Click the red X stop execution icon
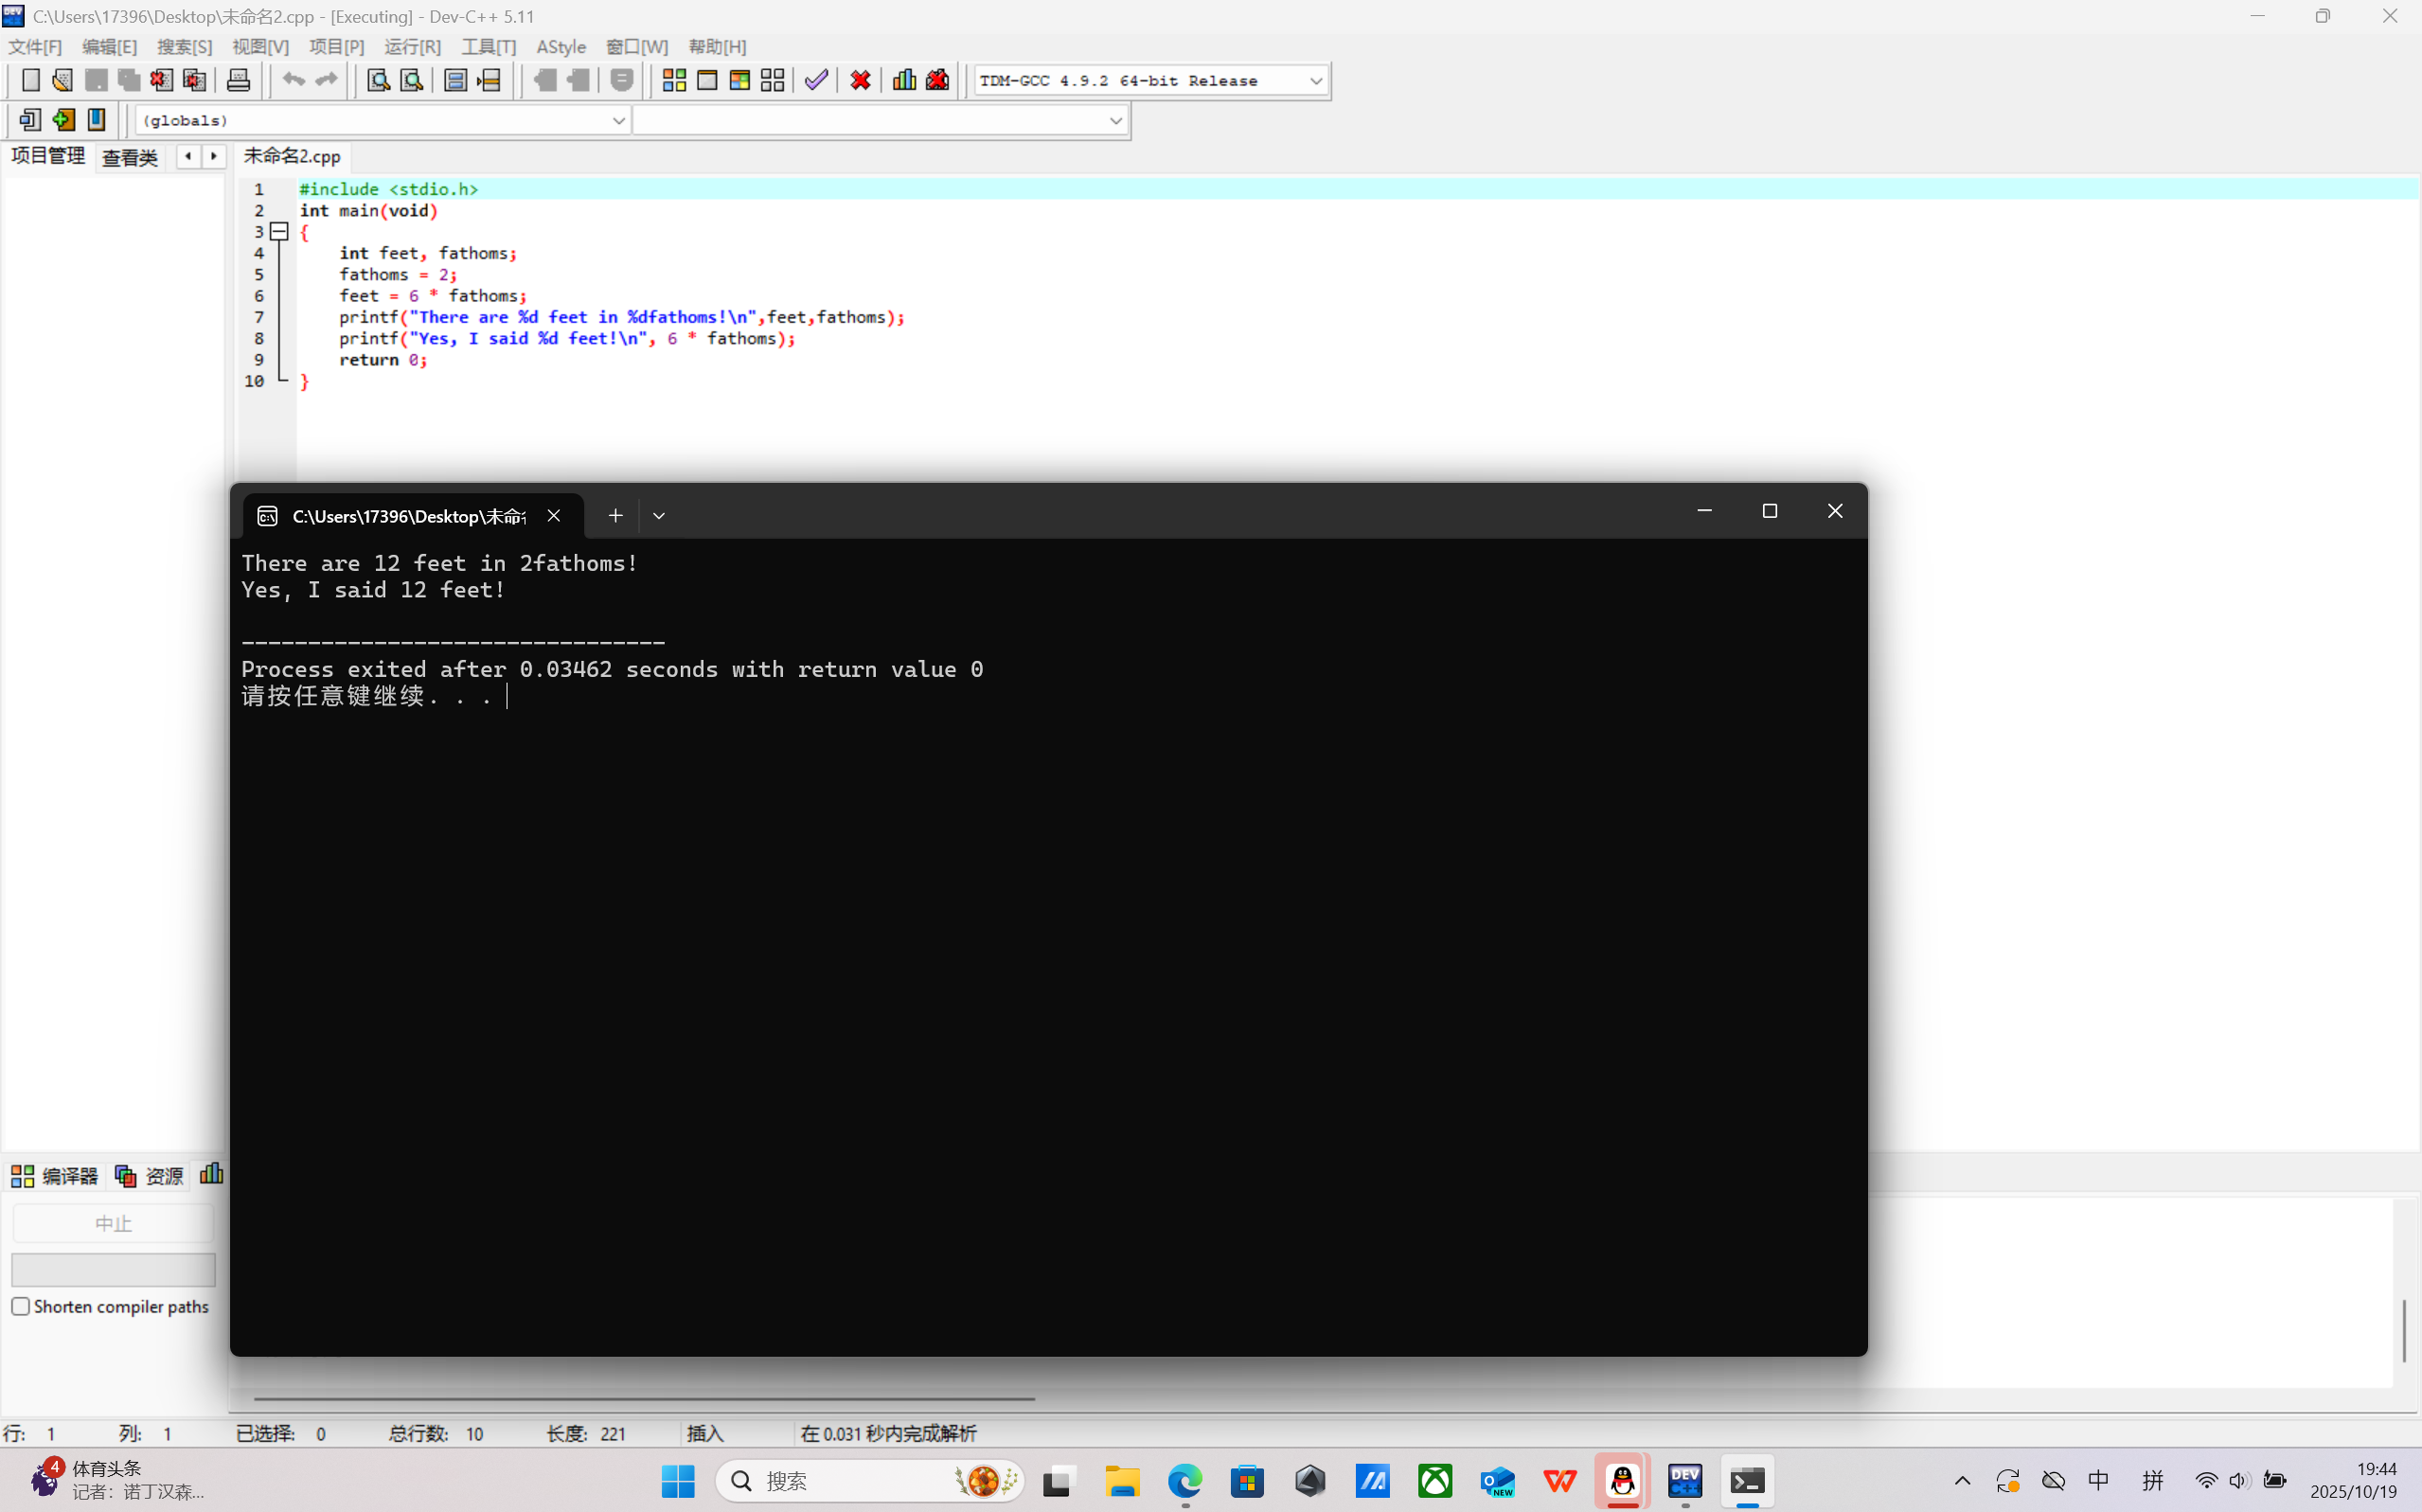The width and height of the screenshot is (2422, 1512). click(860, 80)
